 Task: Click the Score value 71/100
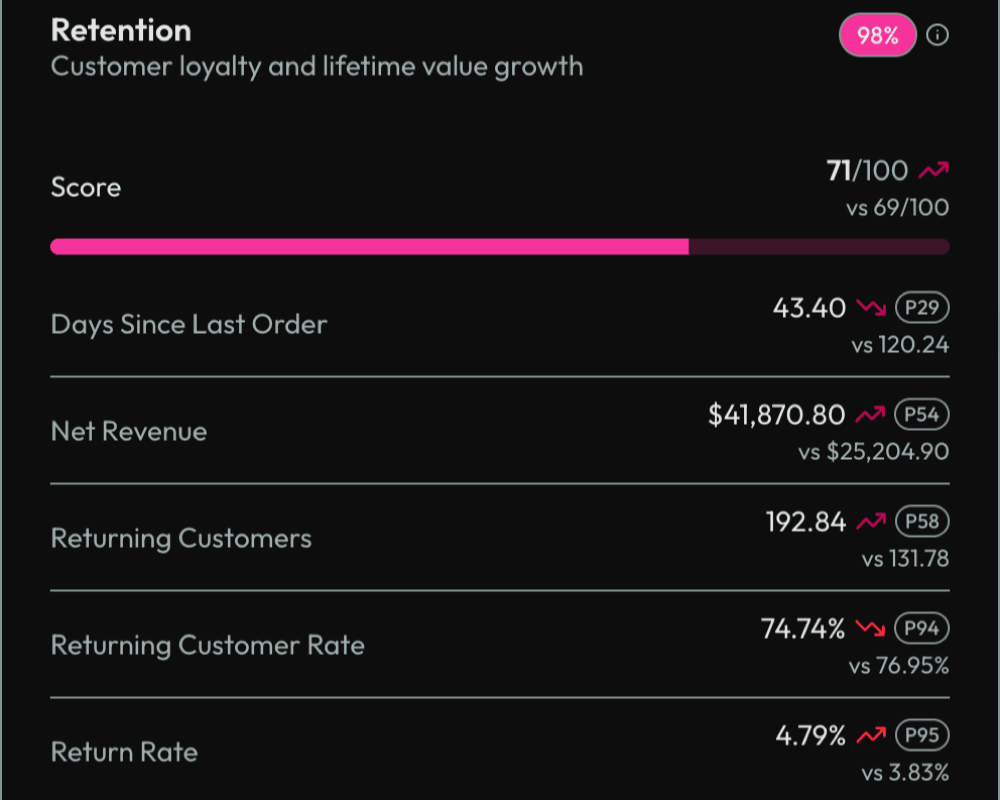point(866,170)
